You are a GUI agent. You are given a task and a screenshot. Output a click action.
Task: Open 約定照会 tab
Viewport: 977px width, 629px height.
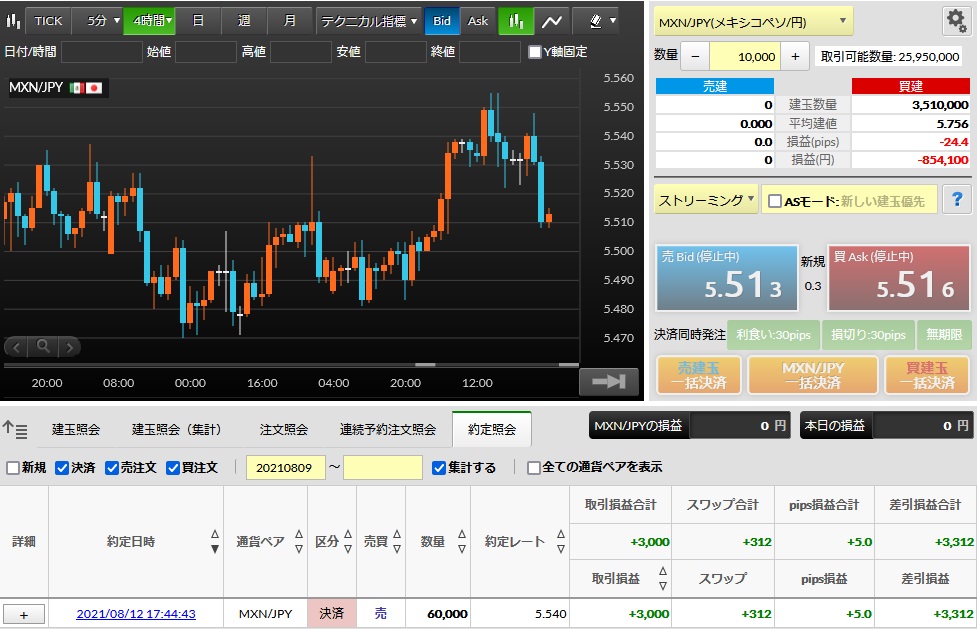[x=492, y=430]
